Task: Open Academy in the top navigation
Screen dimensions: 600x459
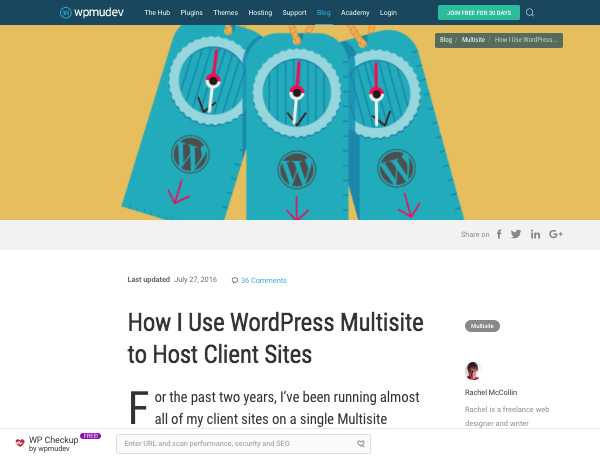Action: (355, 13)
